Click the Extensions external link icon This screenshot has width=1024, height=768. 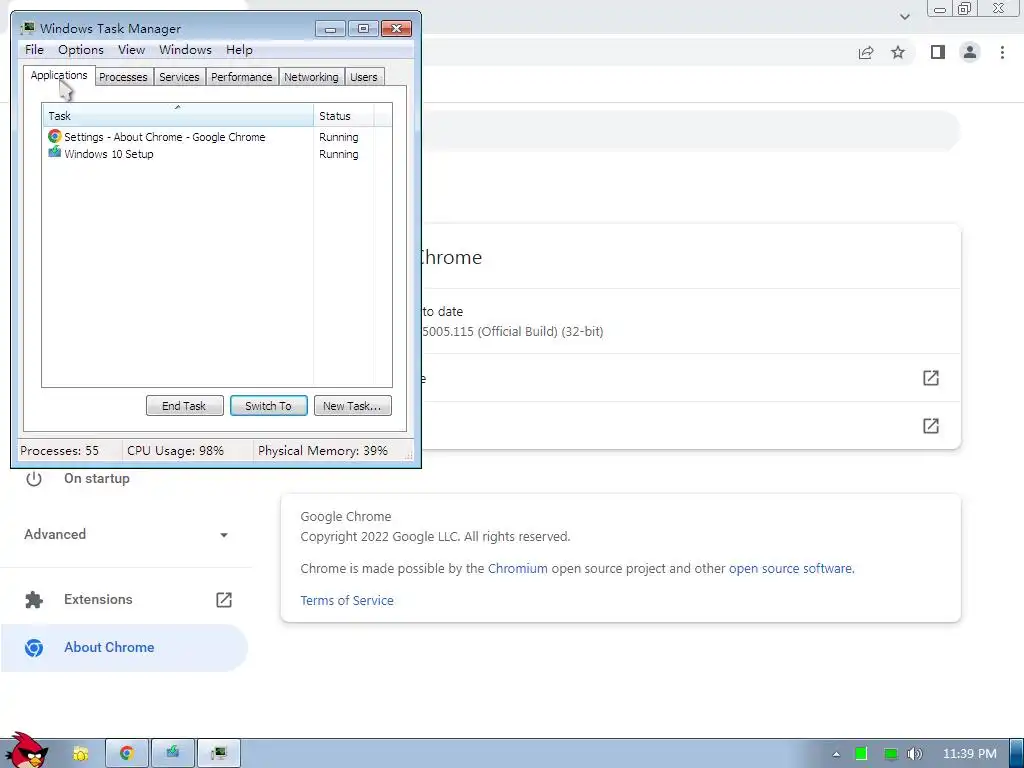[x=224, y=600]
